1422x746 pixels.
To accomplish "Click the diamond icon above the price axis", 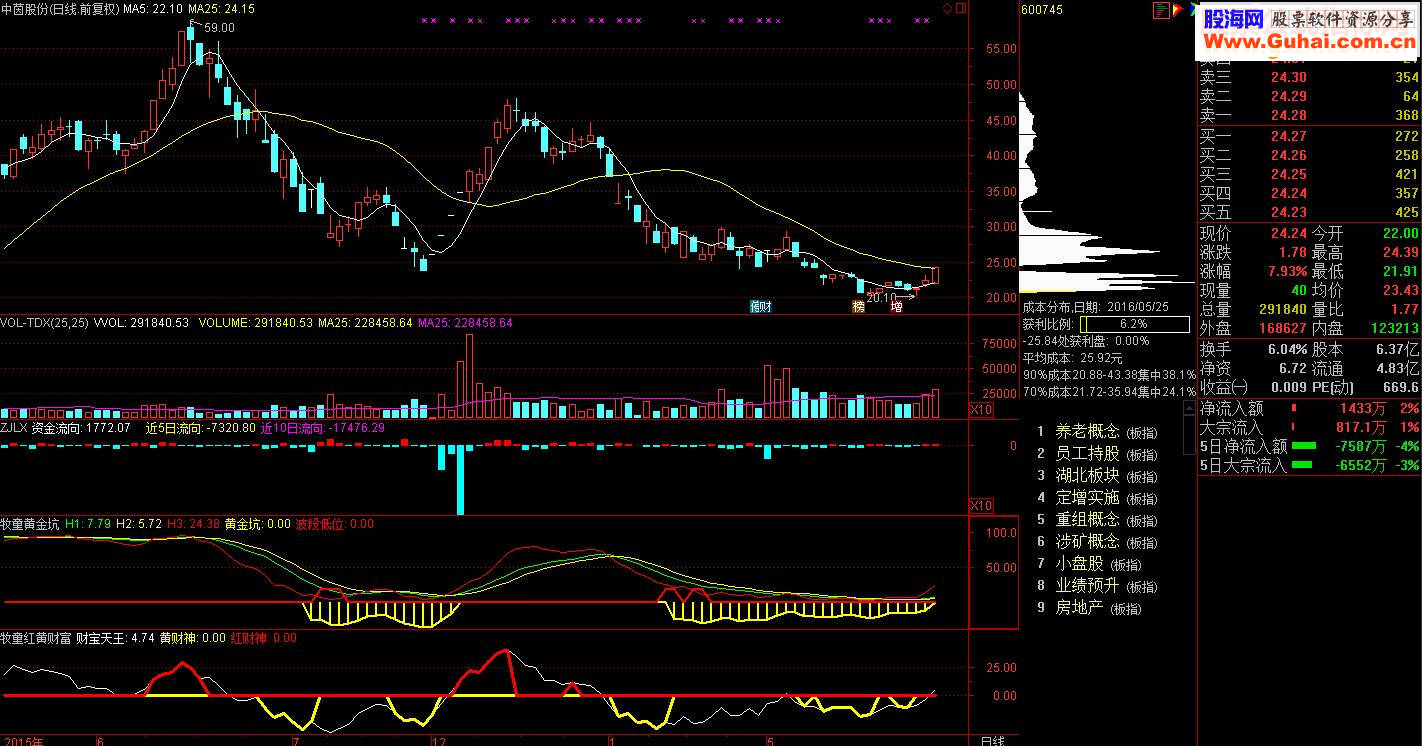I will (x=948, y=7).
